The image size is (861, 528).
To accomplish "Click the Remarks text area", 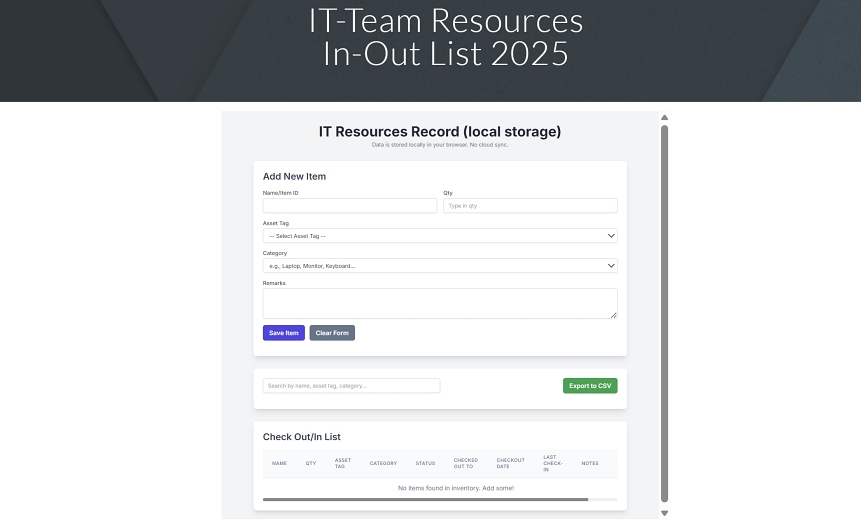I will [x=440, y=303].
